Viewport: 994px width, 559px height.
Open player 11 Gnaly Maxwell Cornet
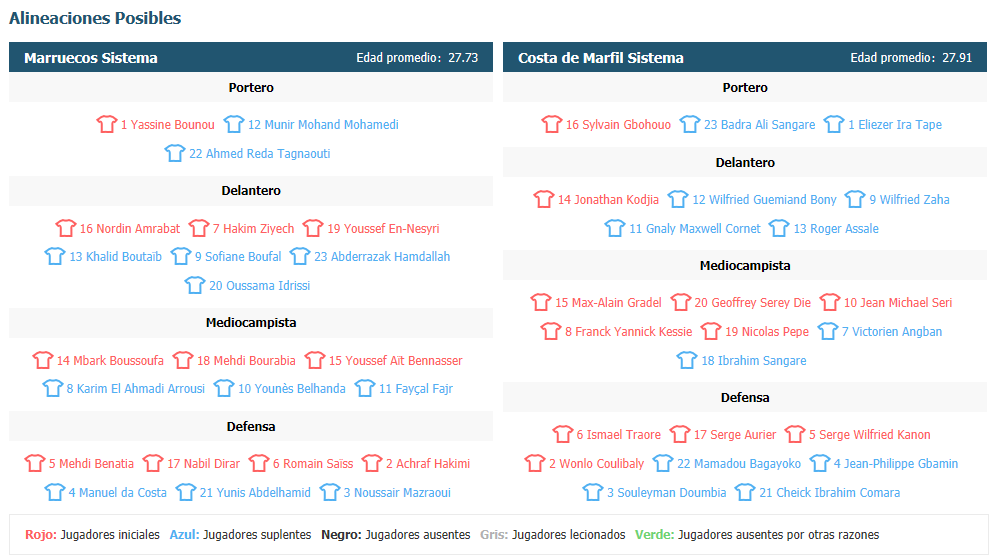[x=695, y=229]
